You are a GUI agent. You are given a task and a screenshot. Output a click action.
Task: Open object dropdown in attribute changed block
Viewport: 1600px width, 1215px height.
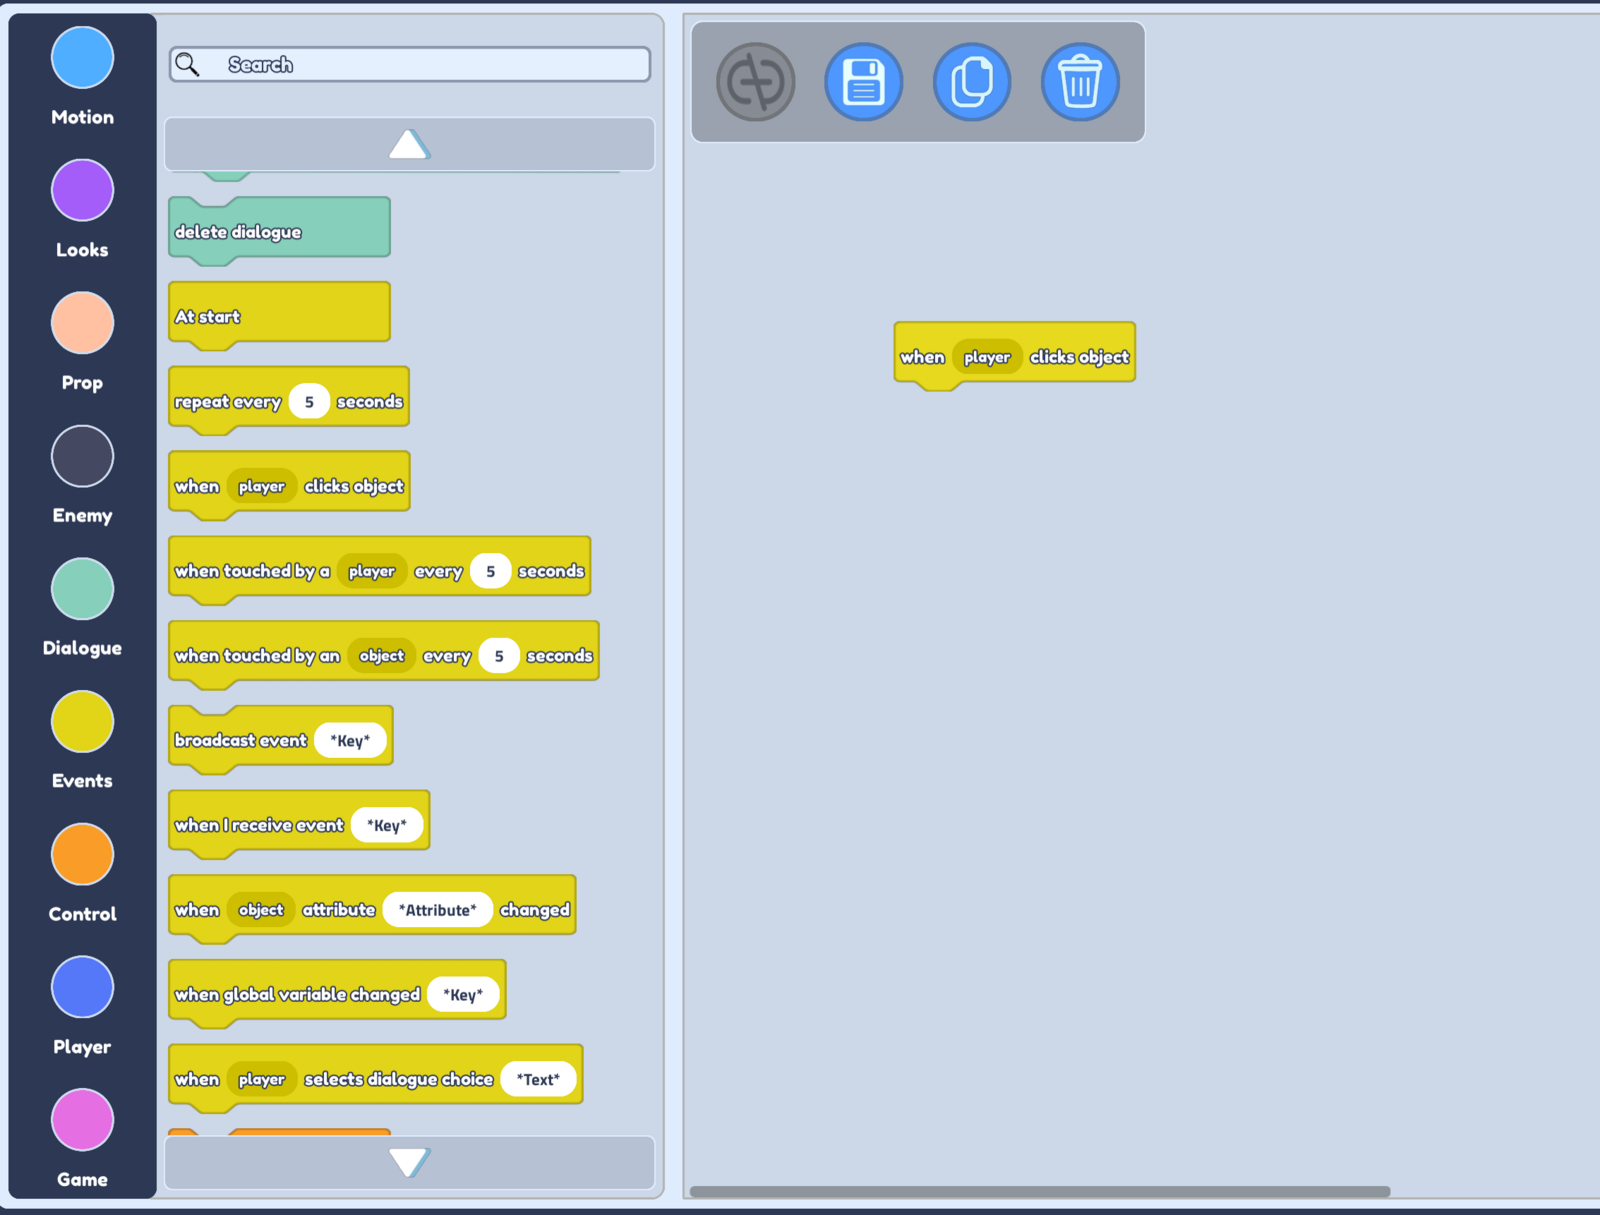(261, 910)
